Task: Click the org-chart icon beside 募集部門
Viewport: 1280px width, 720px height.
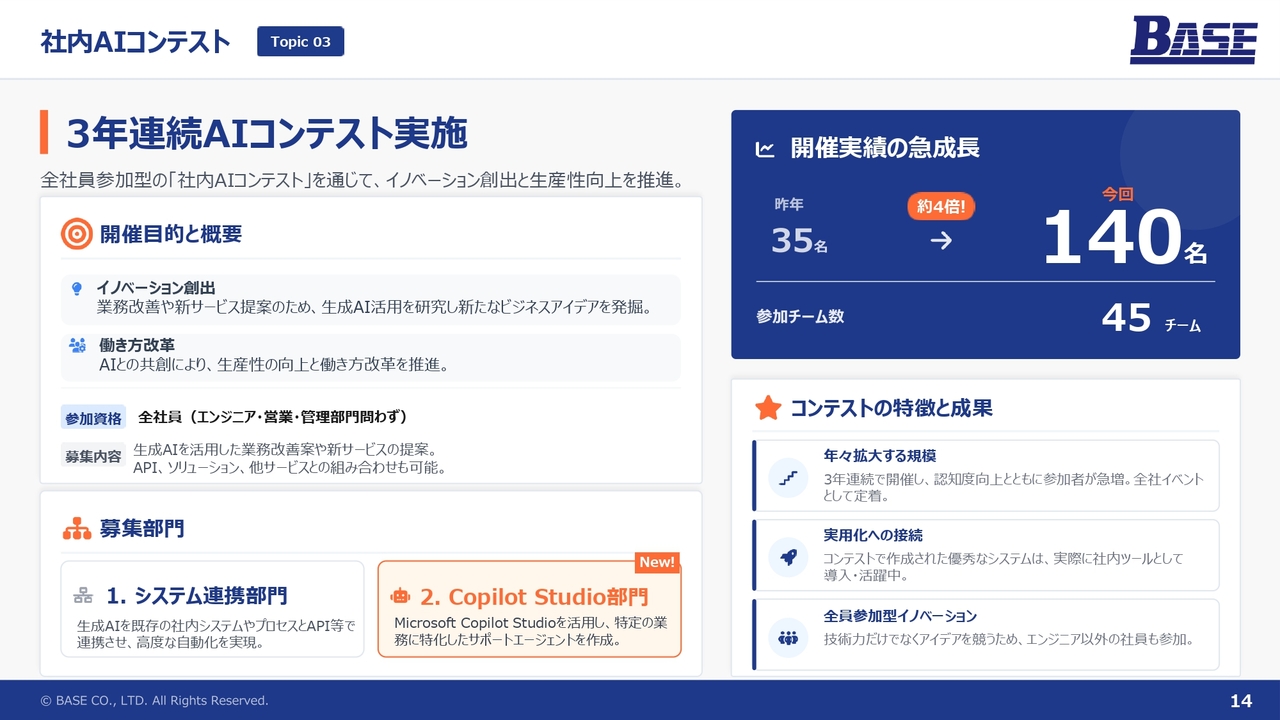Action: click(x=77, y=528)
